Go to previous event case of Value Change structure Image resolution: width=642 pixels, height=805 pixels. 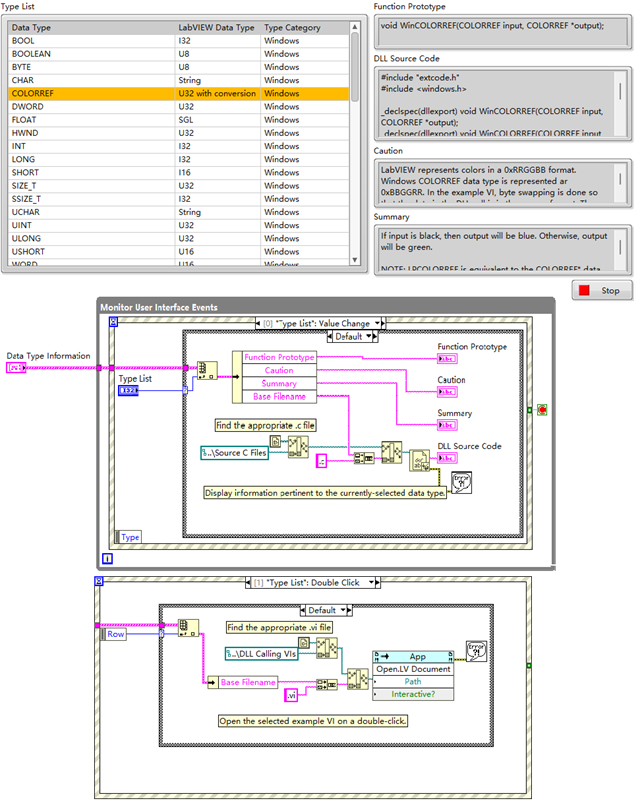point(258,323)
